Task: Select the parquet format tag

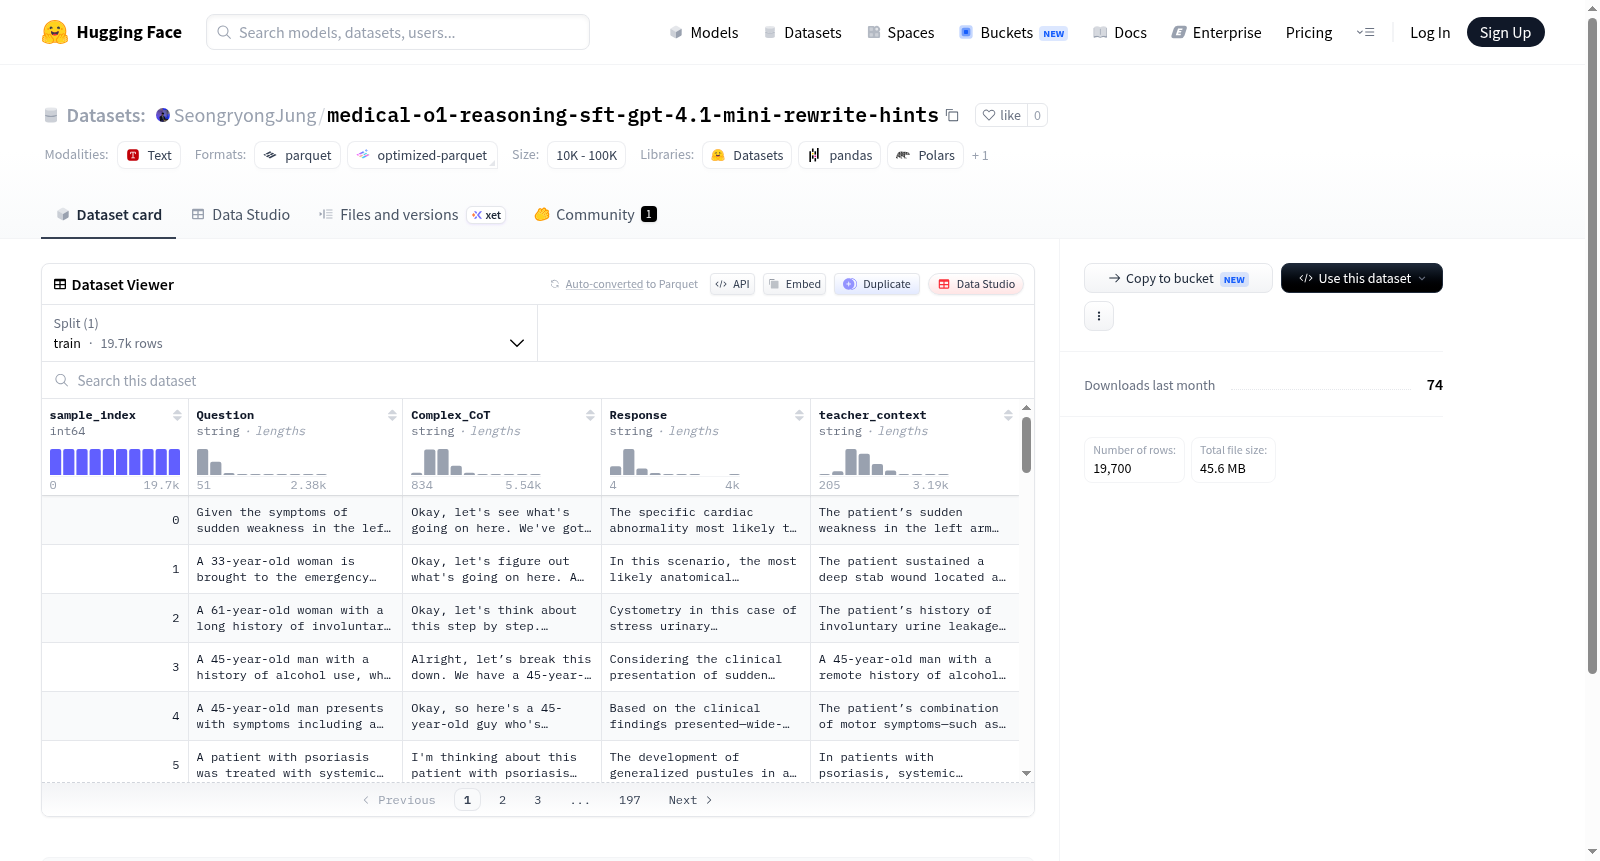Action: [298, 155]
